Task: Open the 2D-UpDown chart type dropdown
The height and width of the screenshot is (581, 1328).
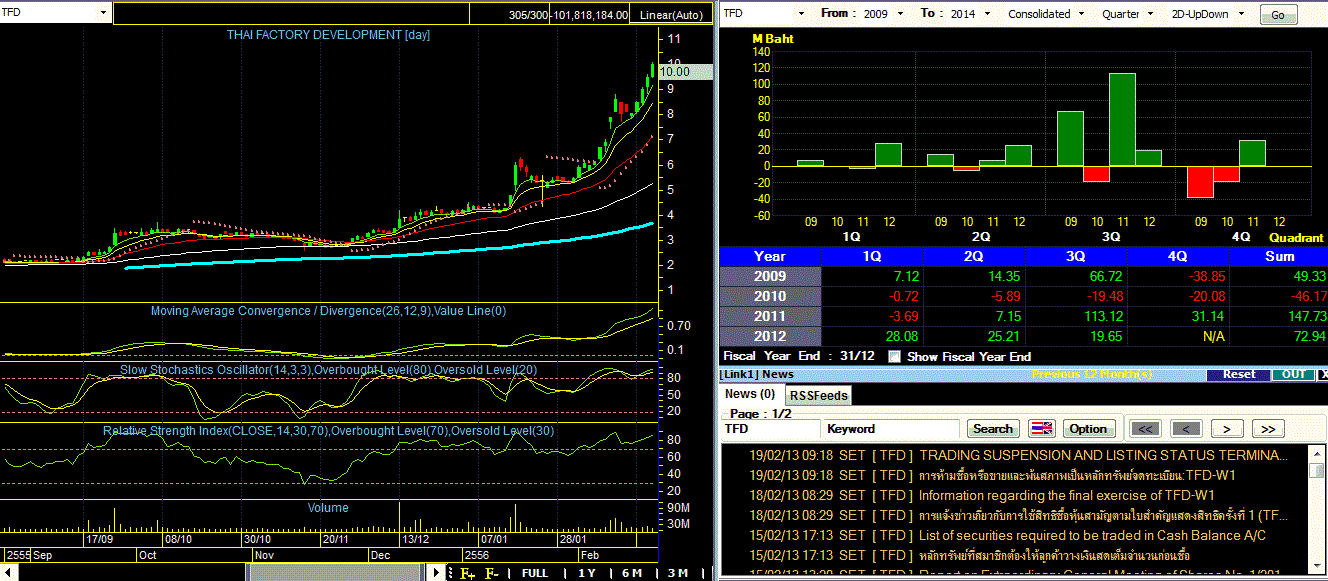Action: tap(1240, 14)
